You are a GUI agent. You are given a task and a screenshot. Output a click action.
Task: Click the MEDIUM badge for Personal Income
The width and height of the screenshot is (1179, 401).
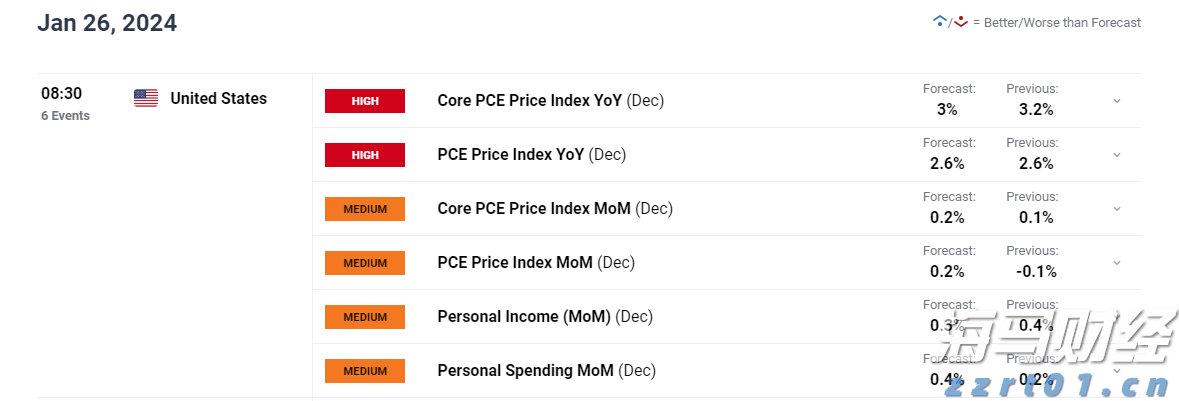tap(365, 317)
